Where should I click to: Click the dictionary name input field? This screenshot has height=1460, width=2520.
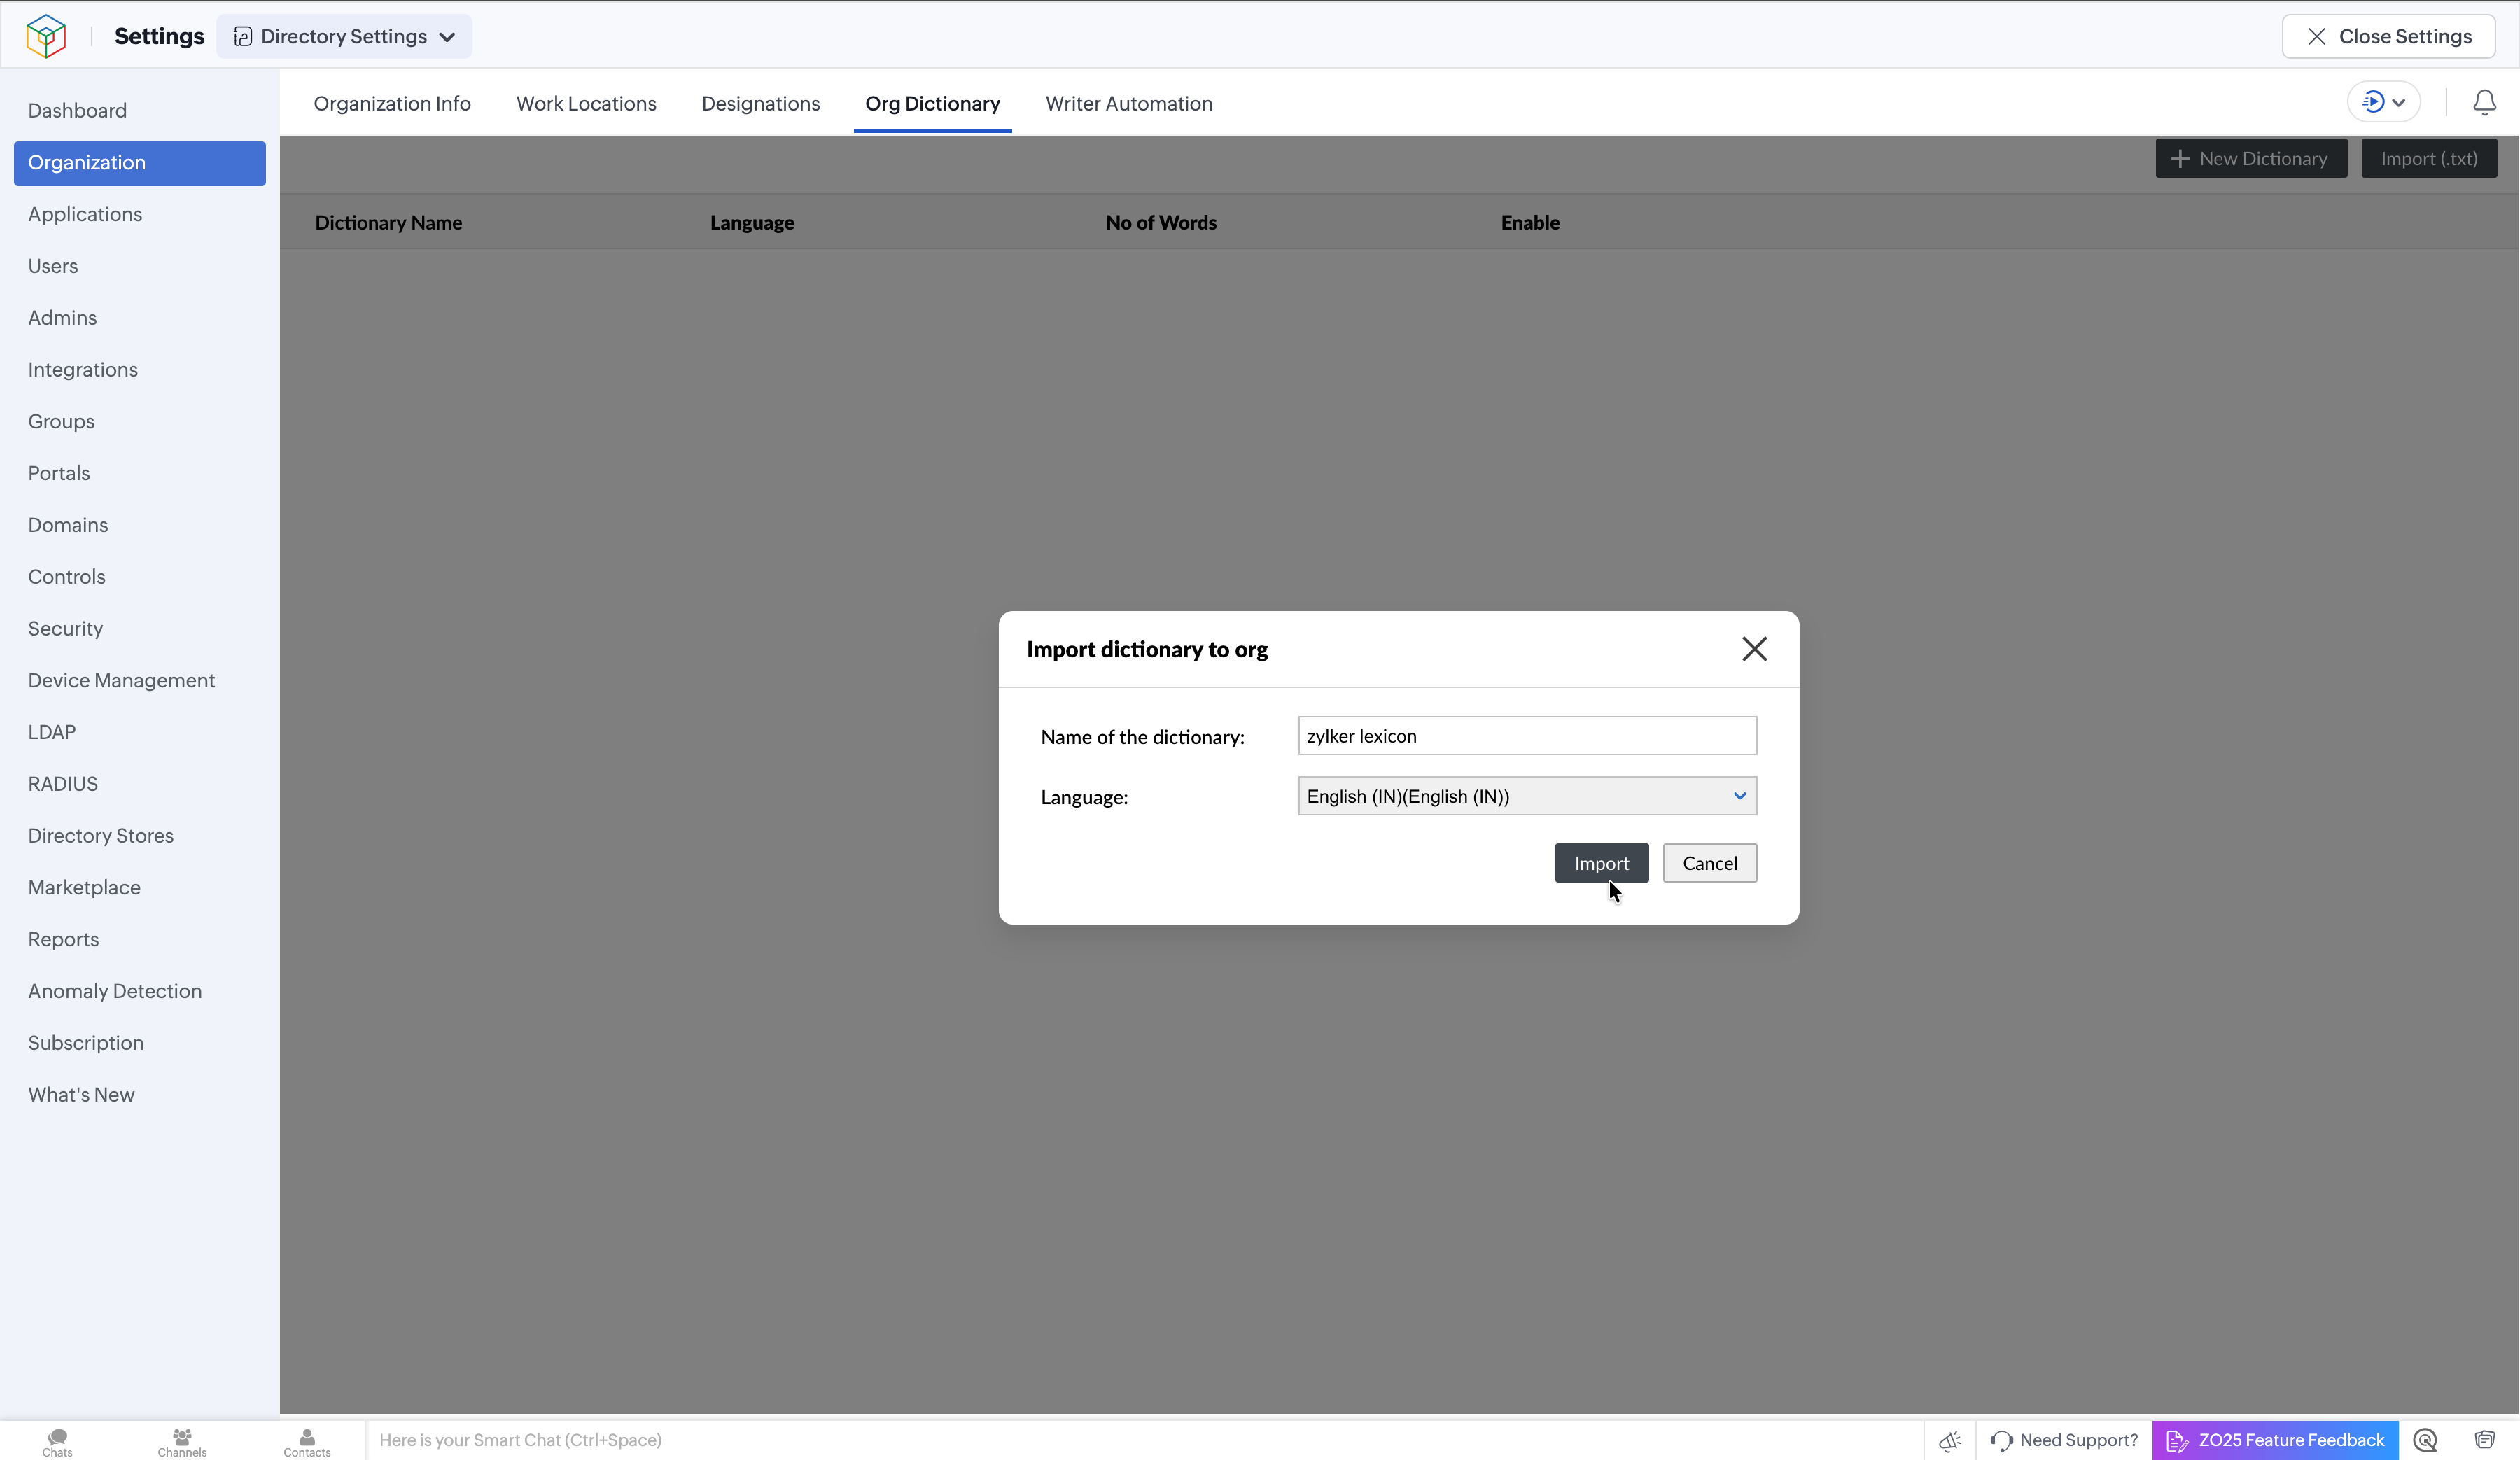click(x=1527, y=736)
